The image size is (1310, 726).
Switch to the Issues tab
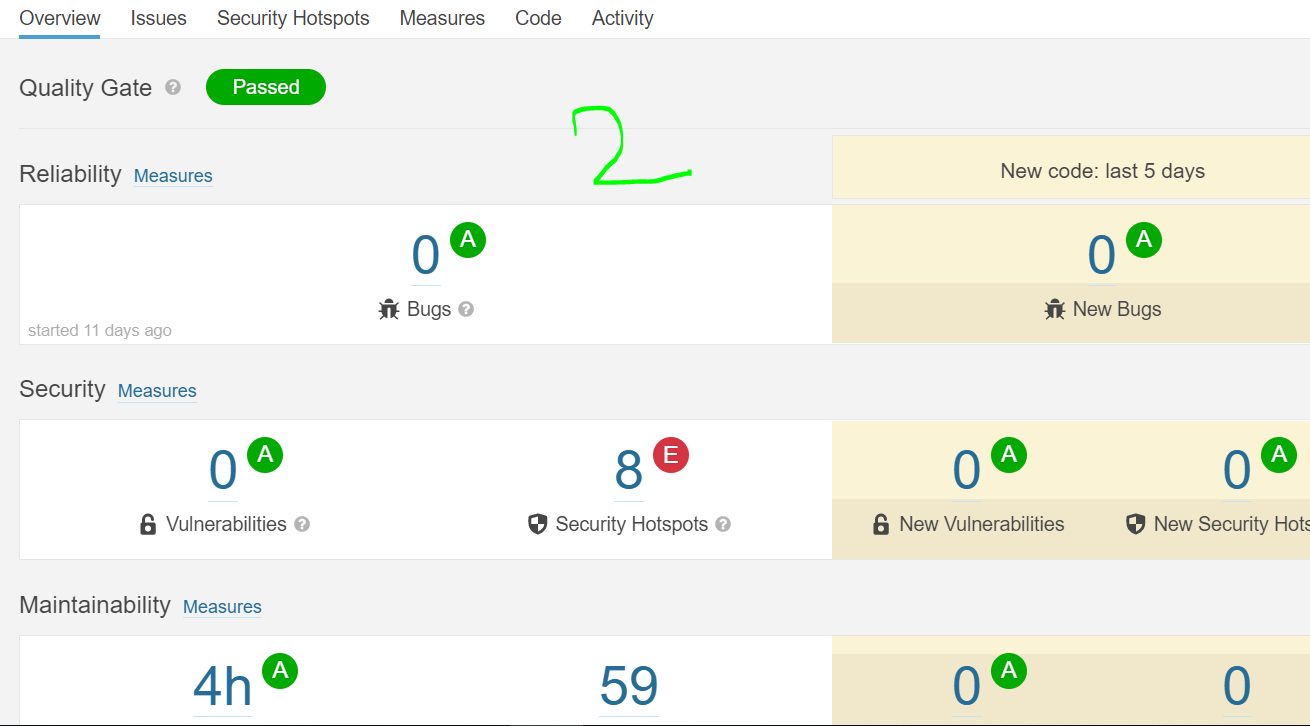click(x=158, y=18)
